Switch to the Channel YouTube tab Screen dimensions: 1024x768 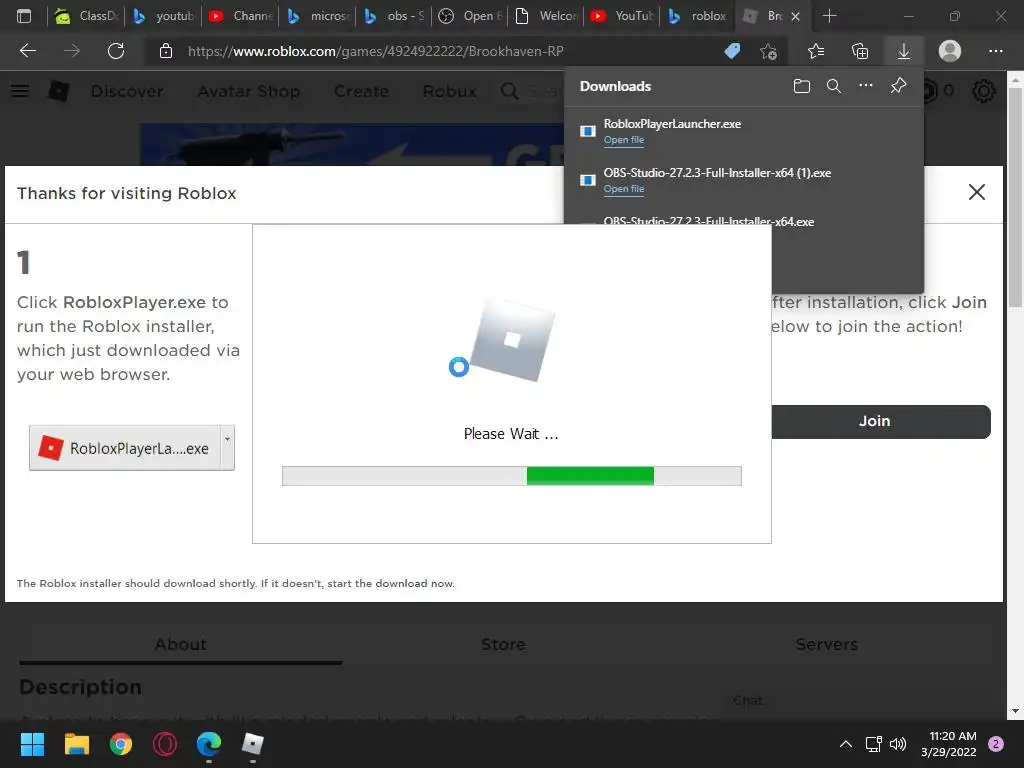[x=241, y=16]
